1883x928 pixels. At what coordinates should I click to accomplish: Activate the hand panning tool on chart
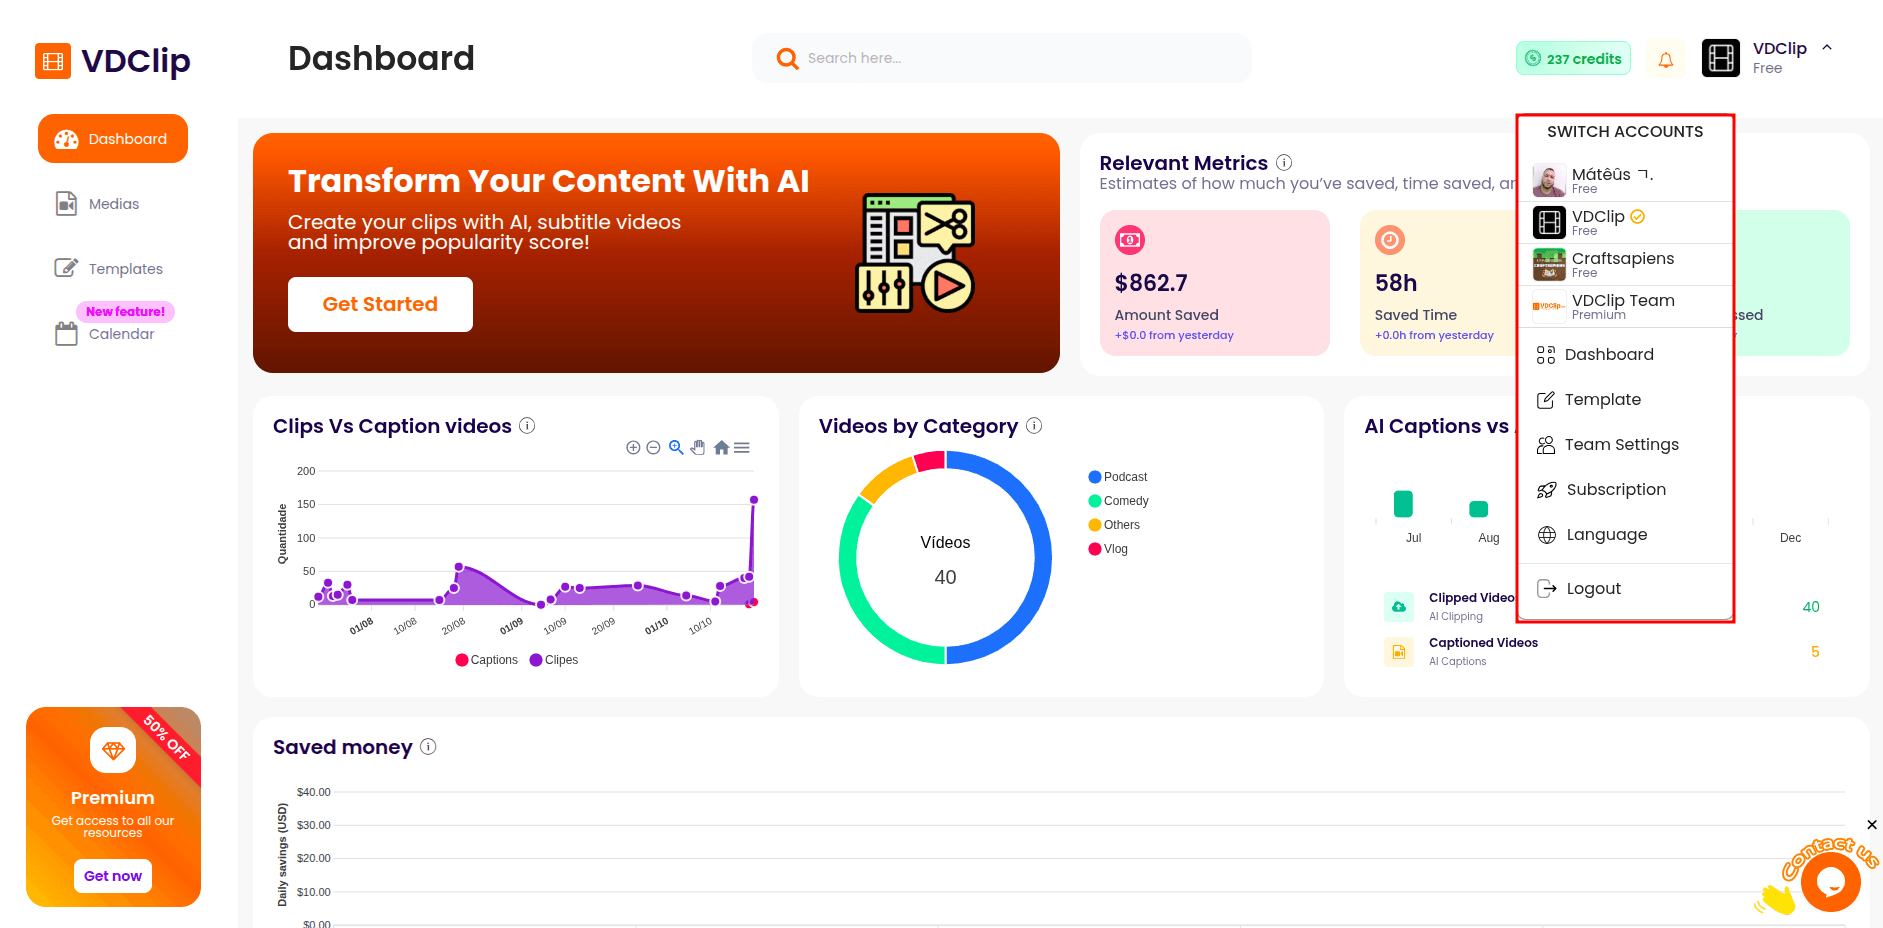698,447
